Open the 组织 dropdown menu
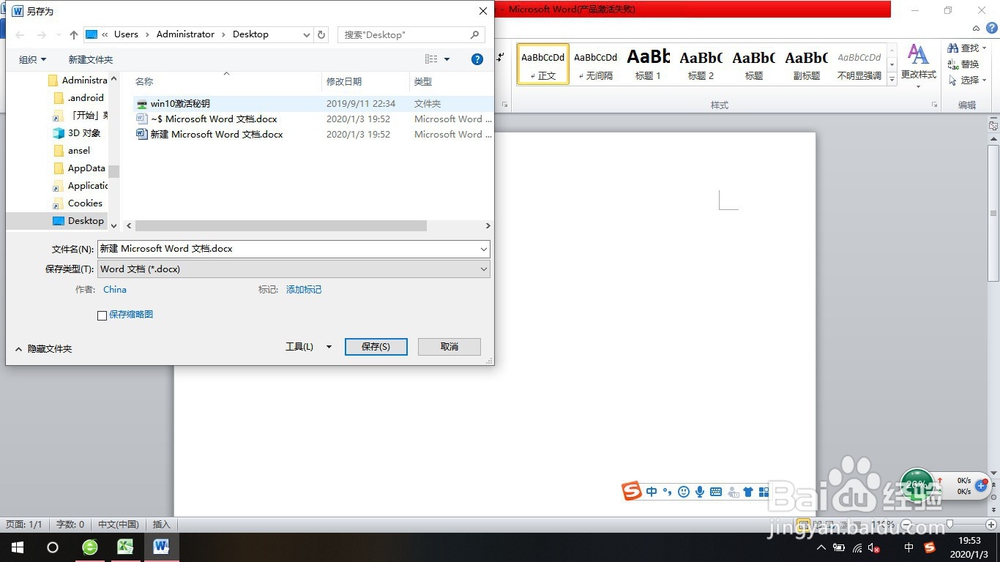Image resolution: width=1000 pixels, height=562 pixels. 32,59
